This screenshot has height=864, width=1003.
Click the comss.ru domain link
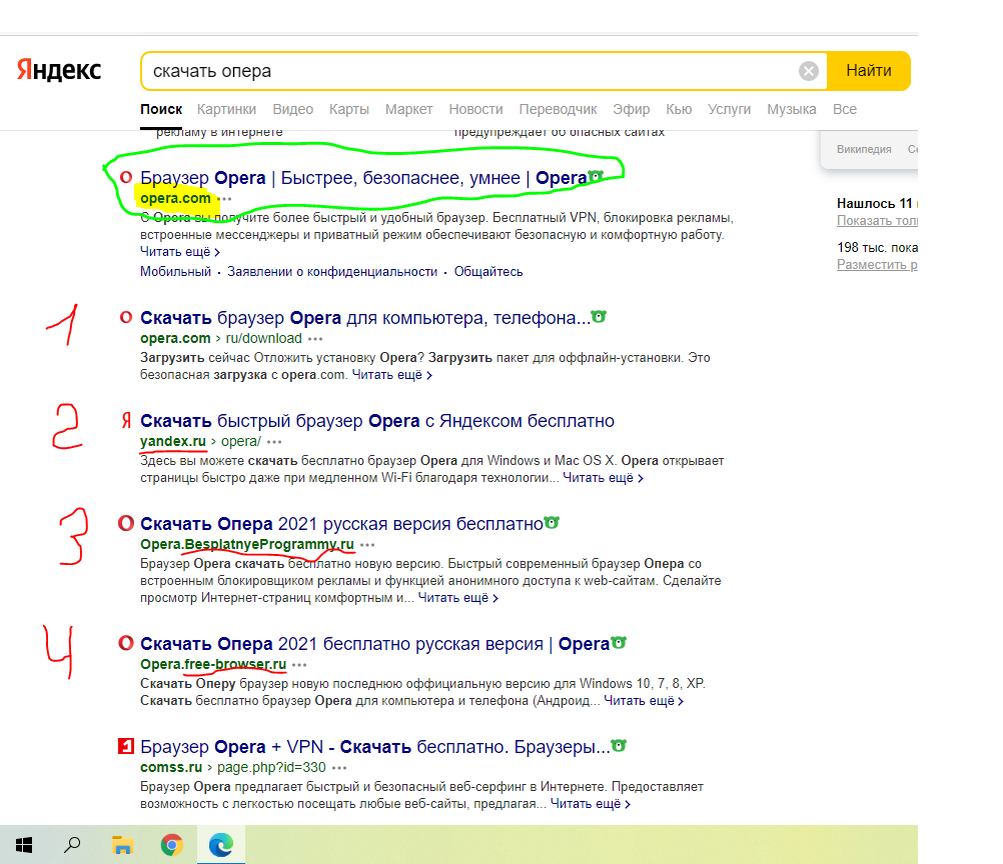click(x=171, y=767)
